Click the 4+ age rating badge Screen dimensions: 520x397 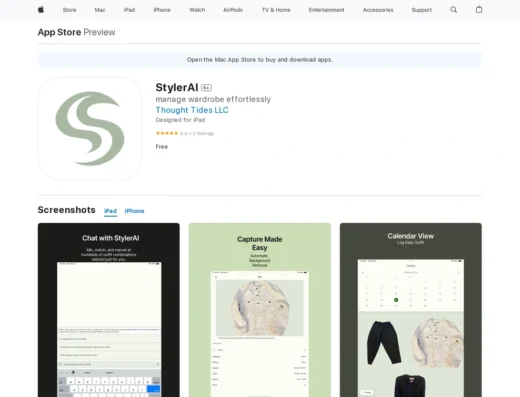click(x=206, y=88)
